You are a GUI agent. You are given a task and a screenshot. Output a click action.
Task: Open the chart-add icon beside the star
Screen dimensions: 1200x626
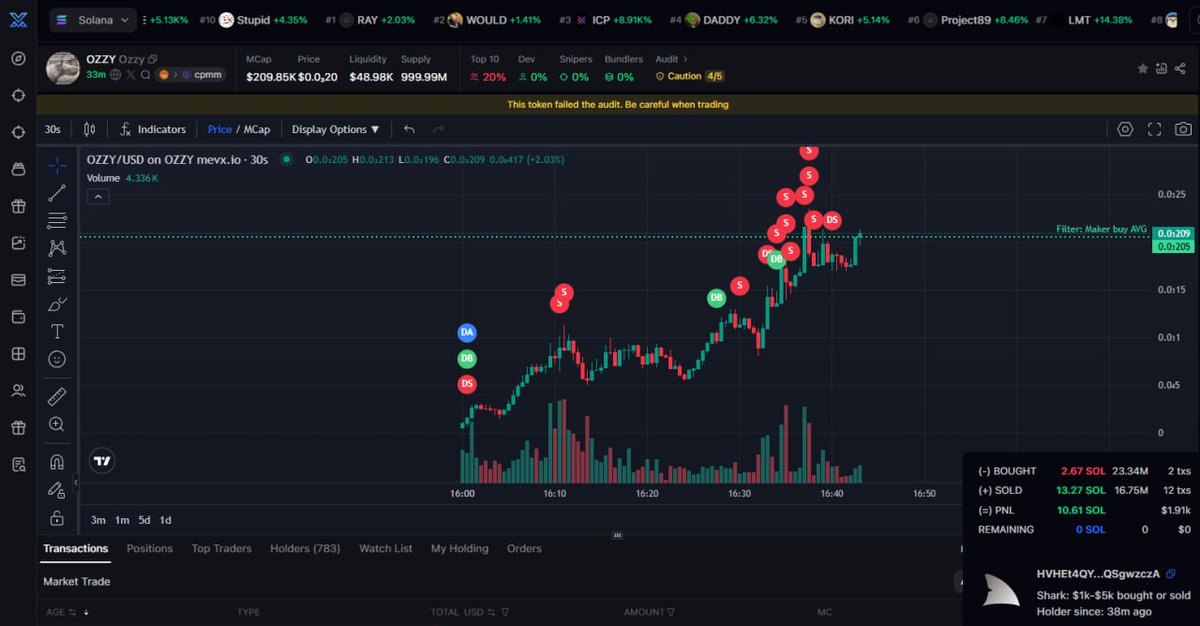point(1161,69)
